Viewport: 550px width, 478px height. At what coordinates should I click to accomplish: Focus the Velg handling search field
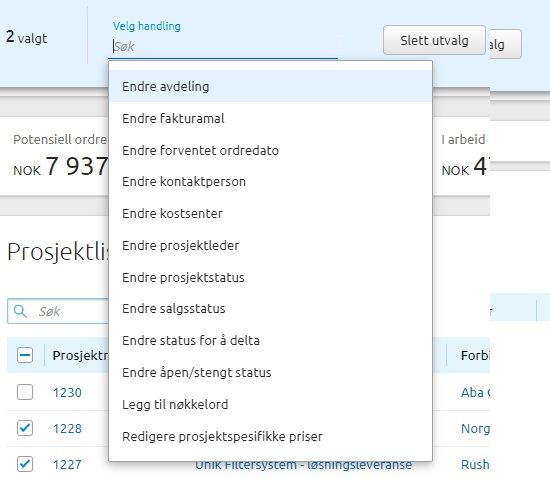(x=223, y=46)
